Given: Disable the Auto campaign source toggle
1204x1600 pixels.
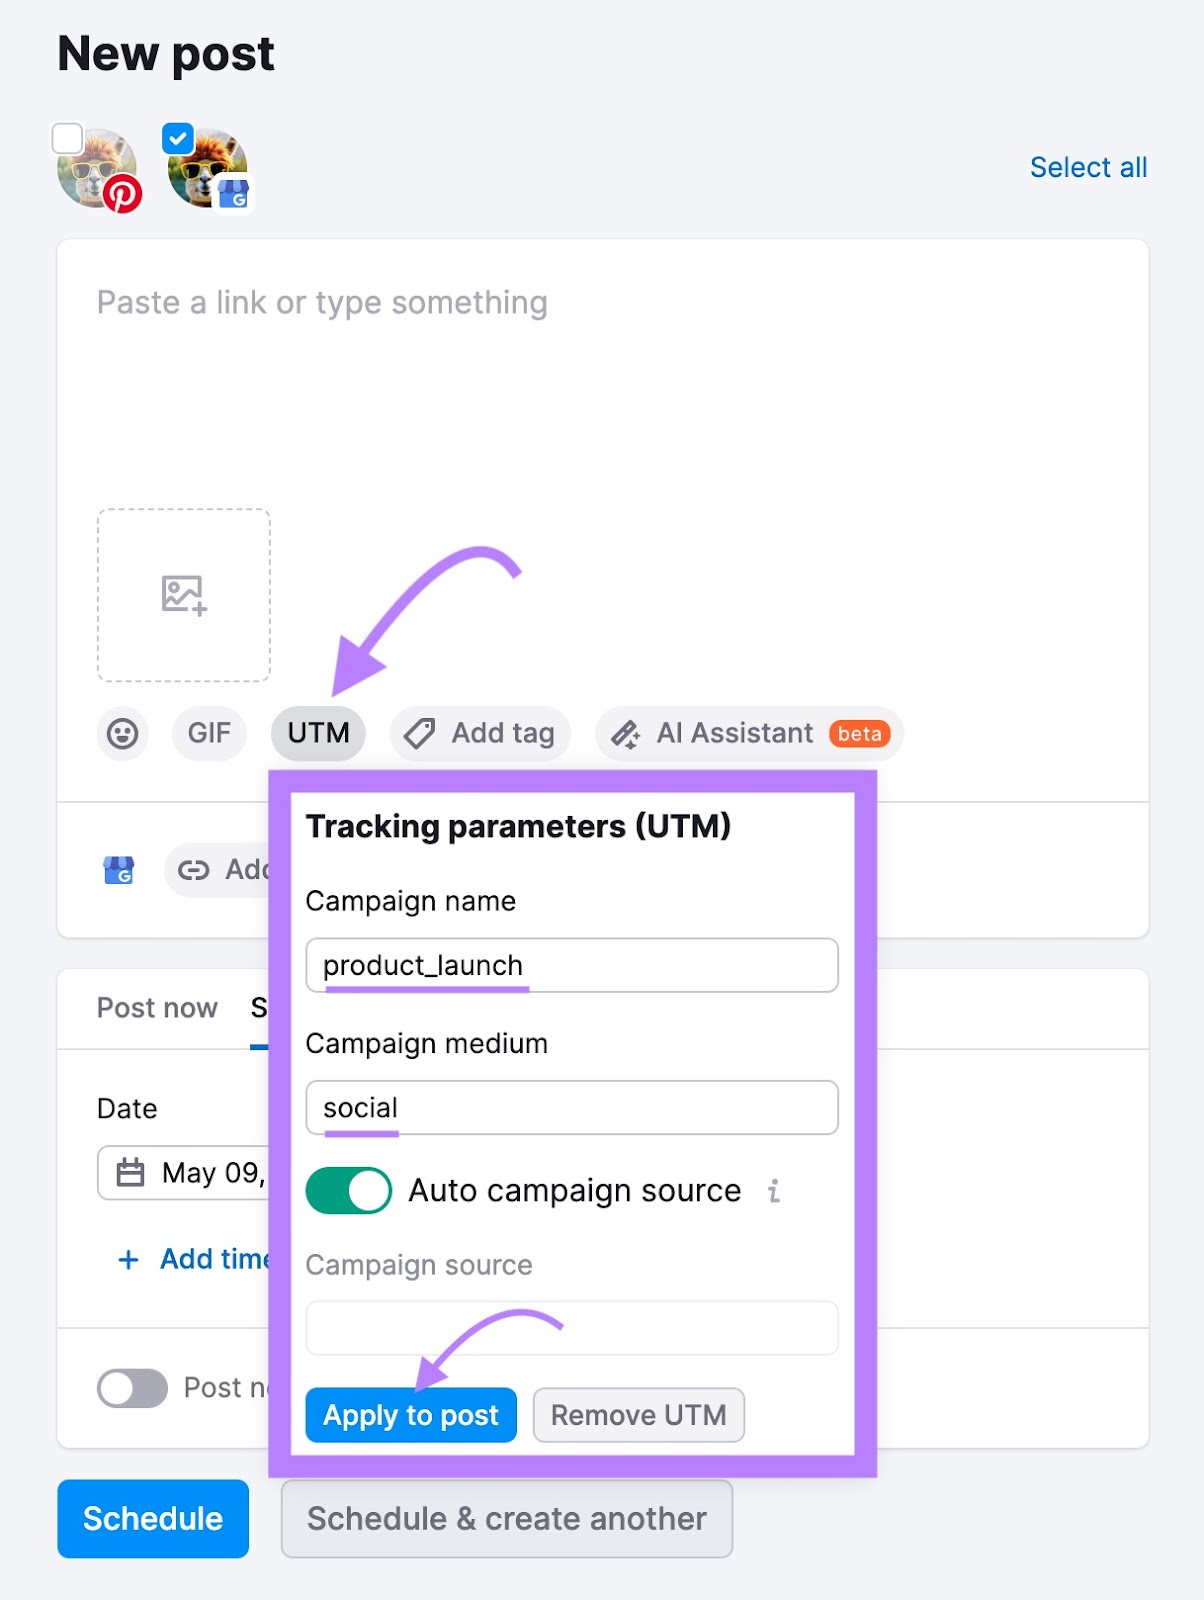Looking at the screenshot, I should click(x=347, y=1191).
